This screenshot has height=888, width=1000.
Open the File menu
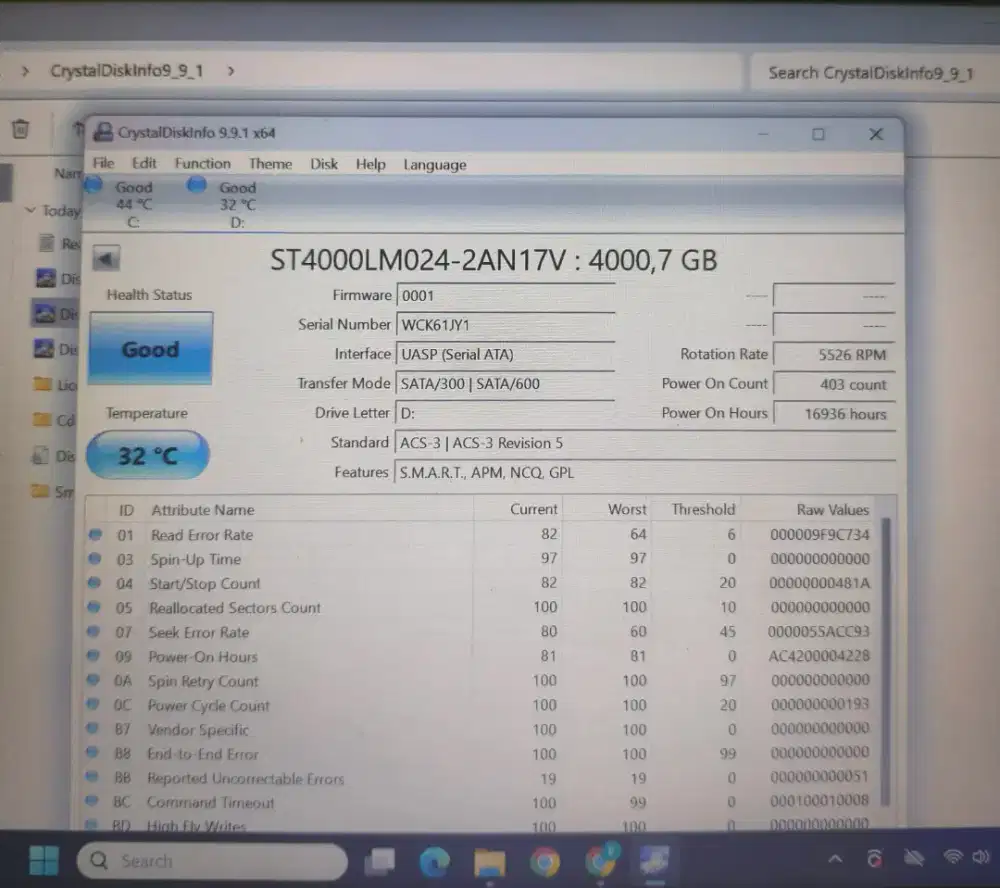point(103,163)
